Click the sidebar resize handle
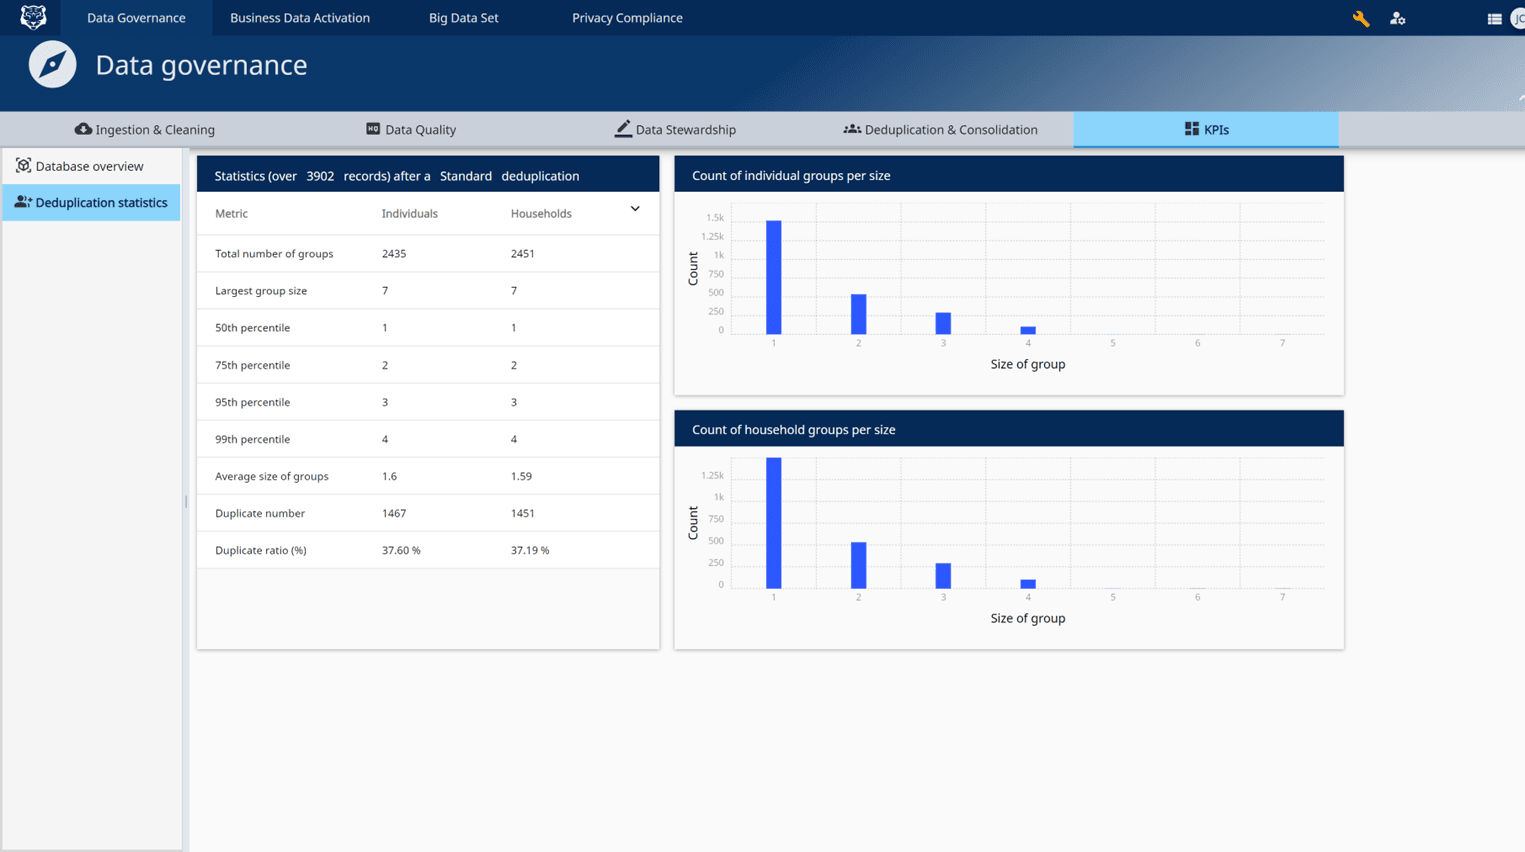 [186, 501]
